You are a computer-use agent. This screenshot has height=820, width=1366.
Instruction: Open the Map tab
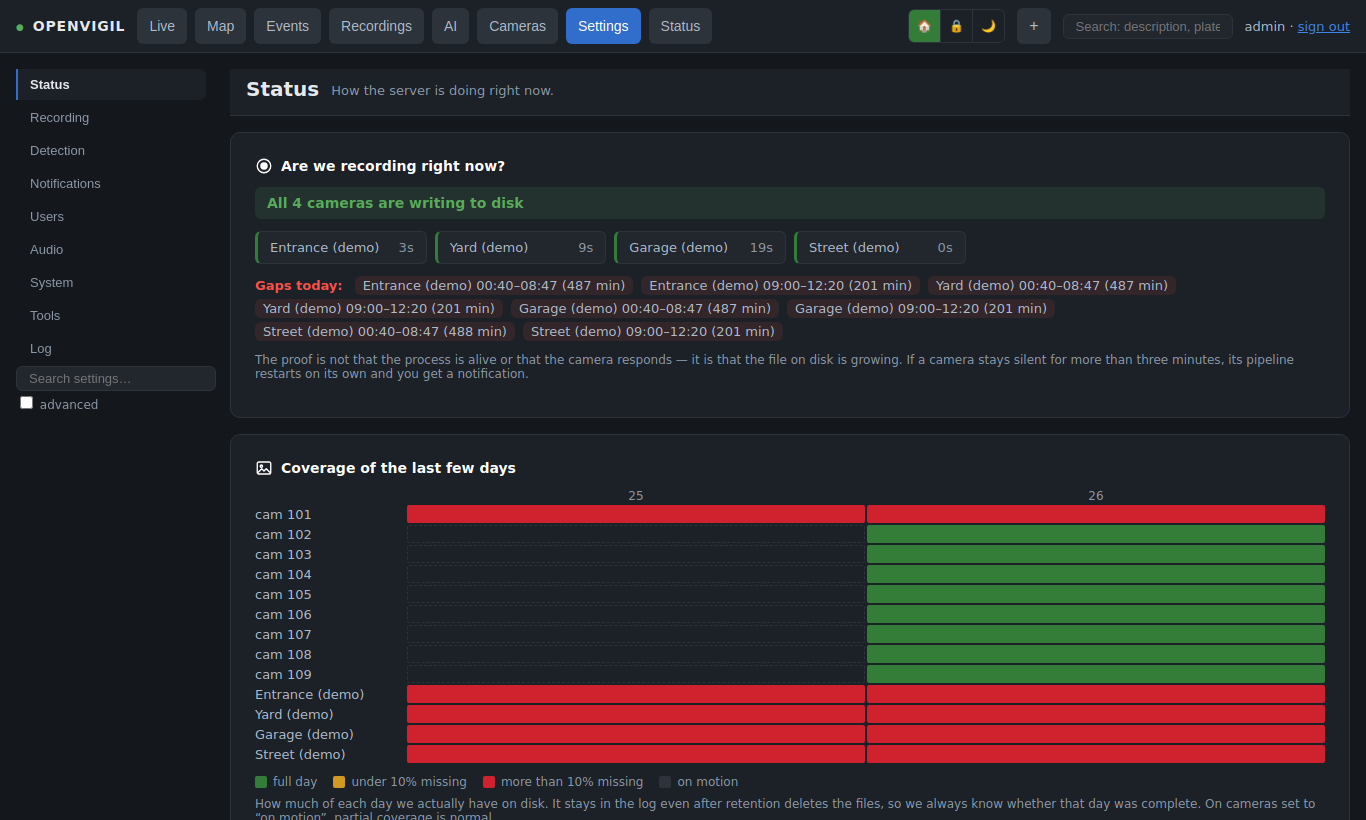(x=220, y=26)
